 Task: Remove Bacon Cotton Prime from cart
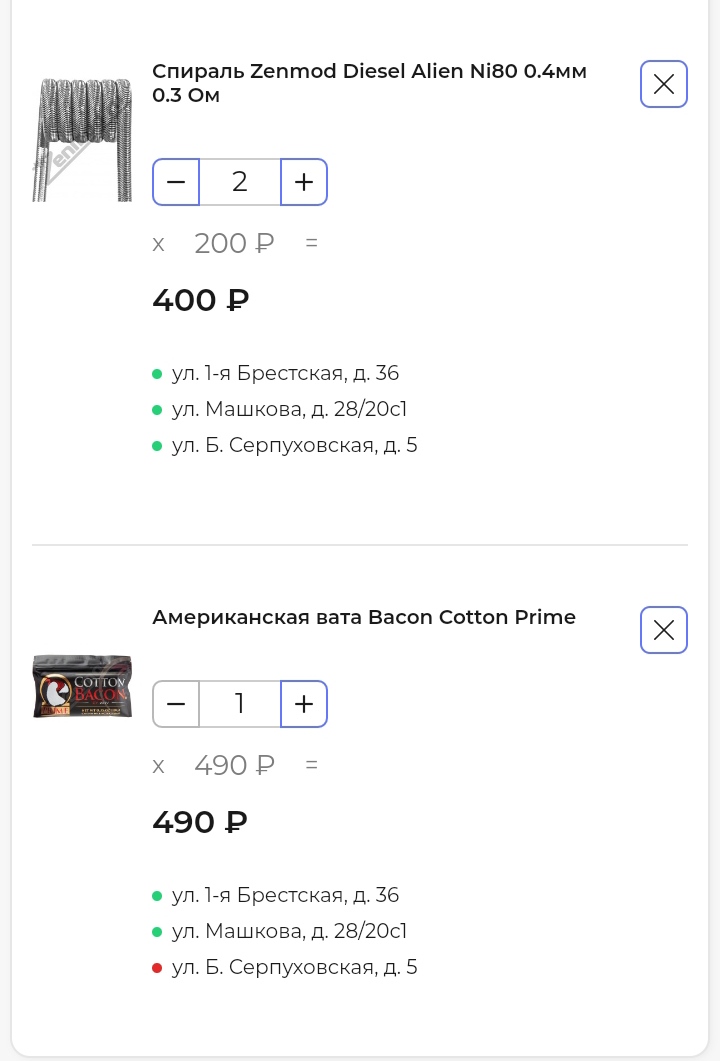click(664, 630)
